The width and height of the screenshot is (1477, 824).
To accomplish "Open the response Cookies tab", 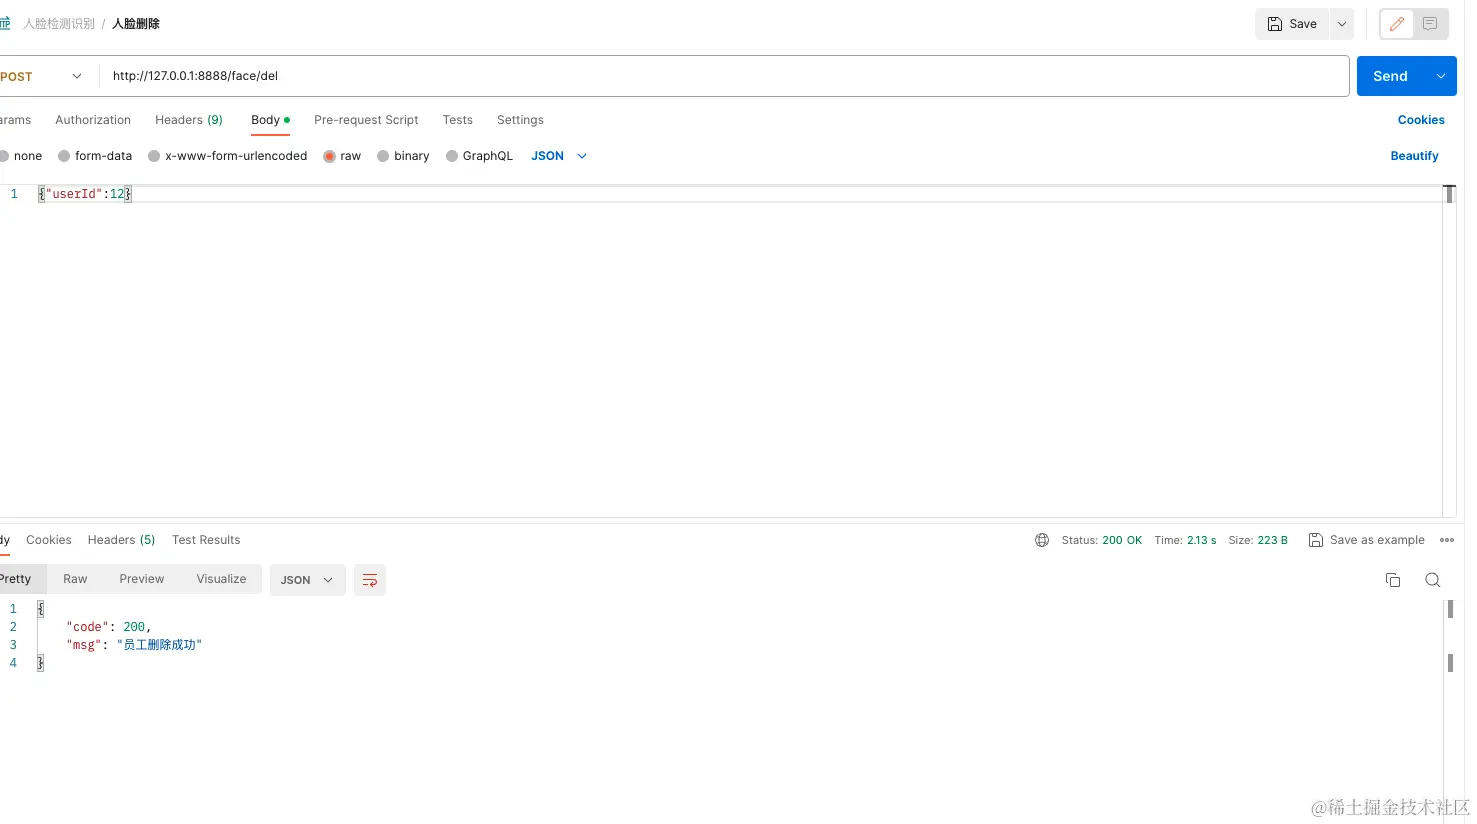I will (49, 540).
